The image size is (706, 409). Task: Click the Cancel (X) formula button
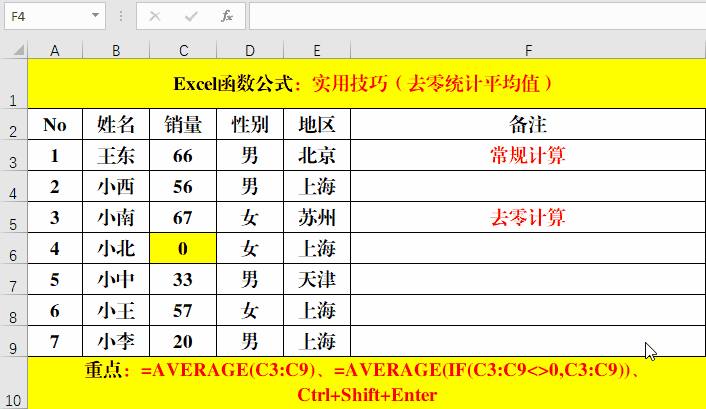tap(155, 17)
